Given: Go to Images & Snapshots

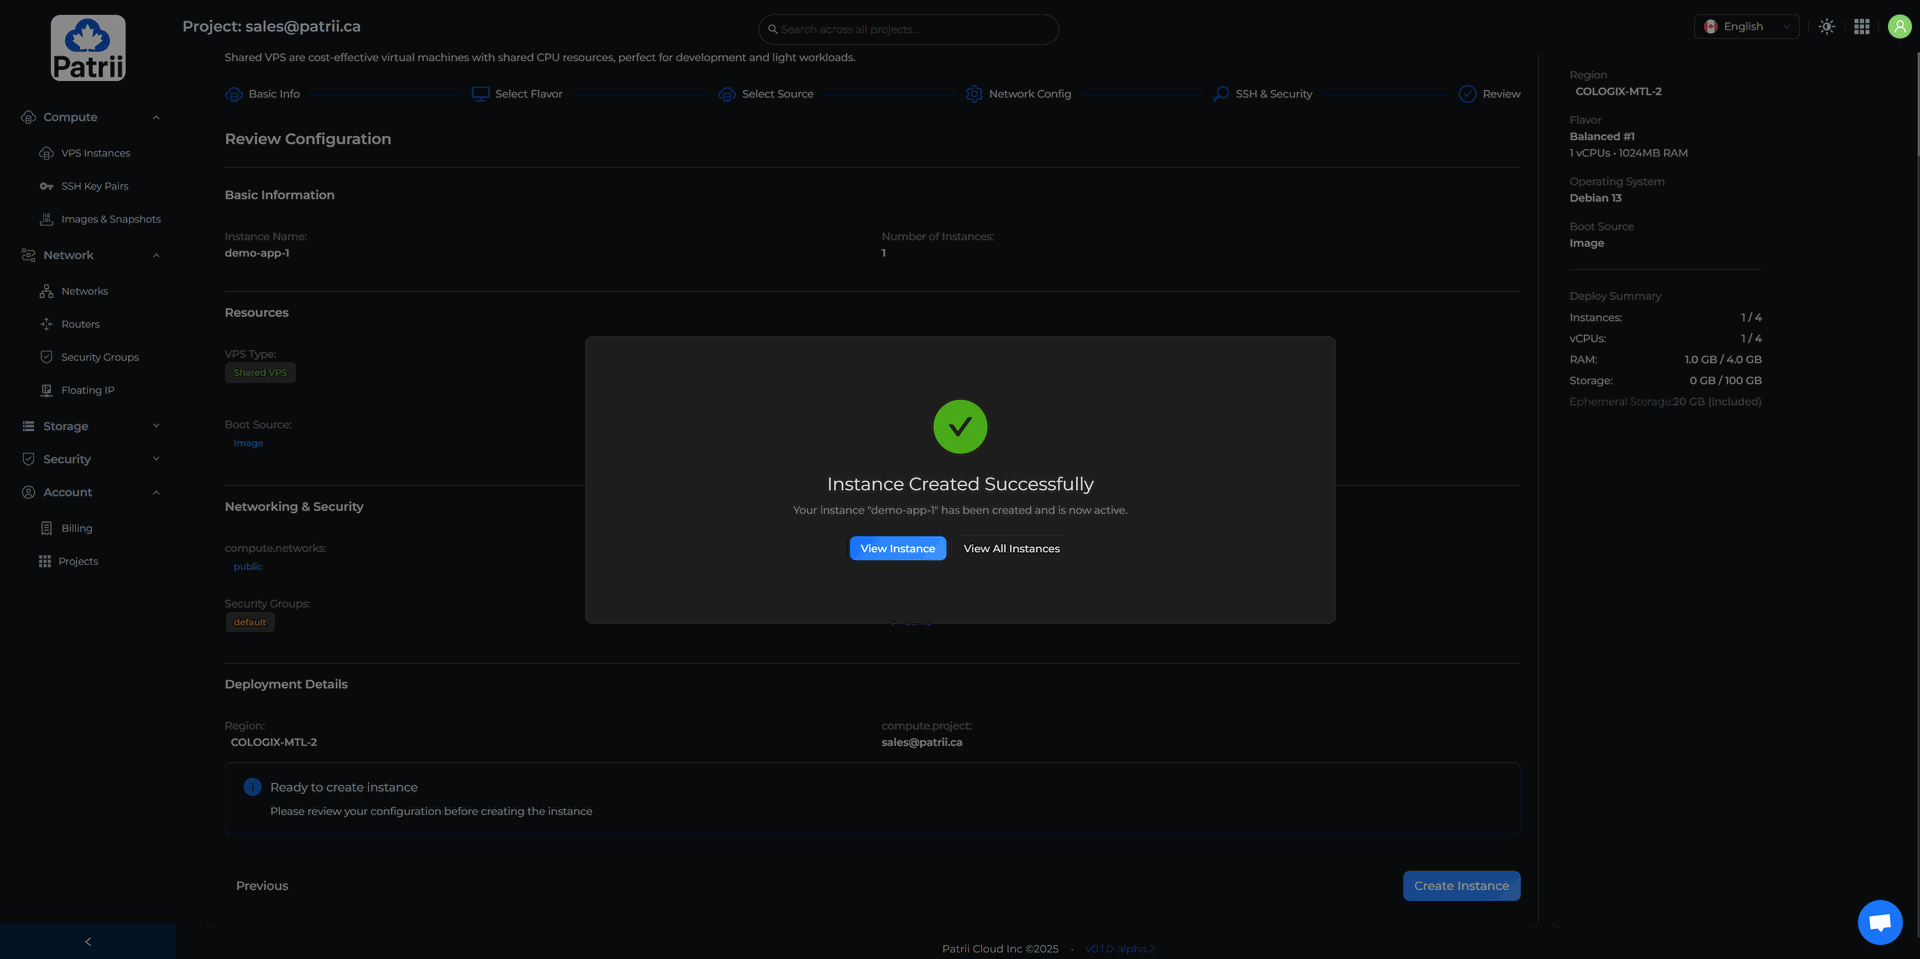Looking at the screenshot, I should [x=110, y=219].
